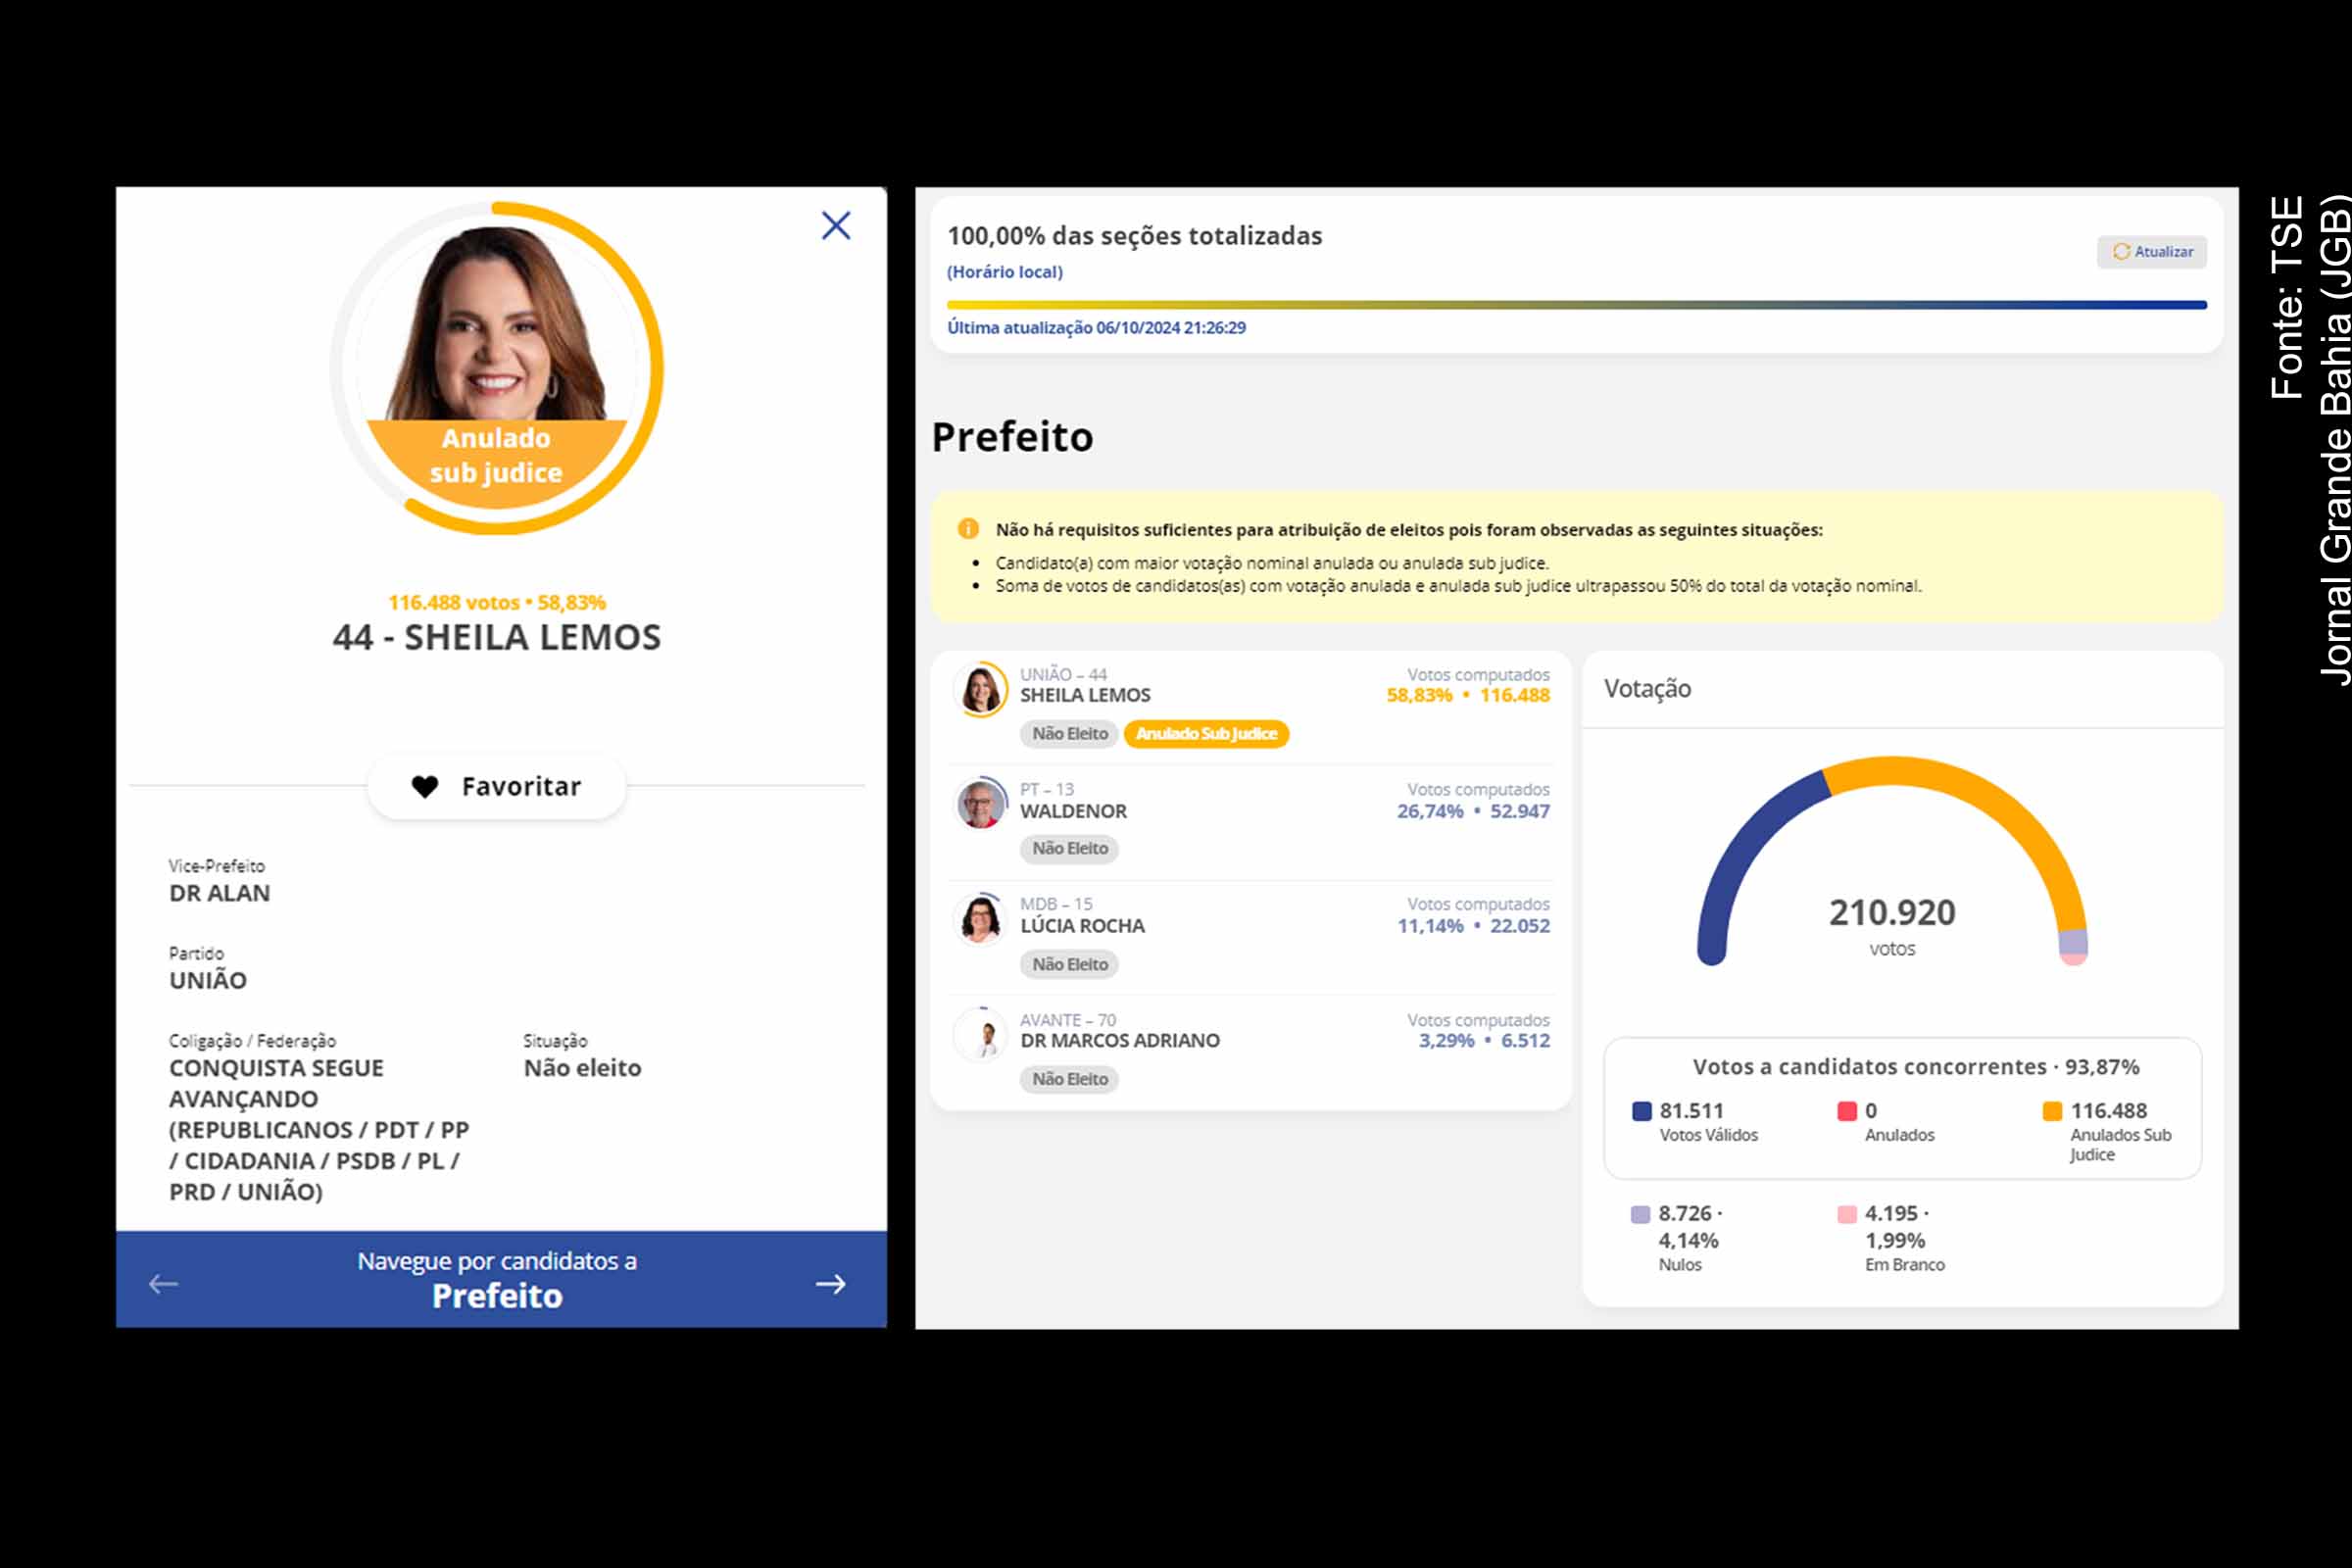Click the Anulado Sub Judice orange badge
Image resolution: width=2352 pixels, height=1568 pixels.
pyautogui.click(x=1206, y=734)
